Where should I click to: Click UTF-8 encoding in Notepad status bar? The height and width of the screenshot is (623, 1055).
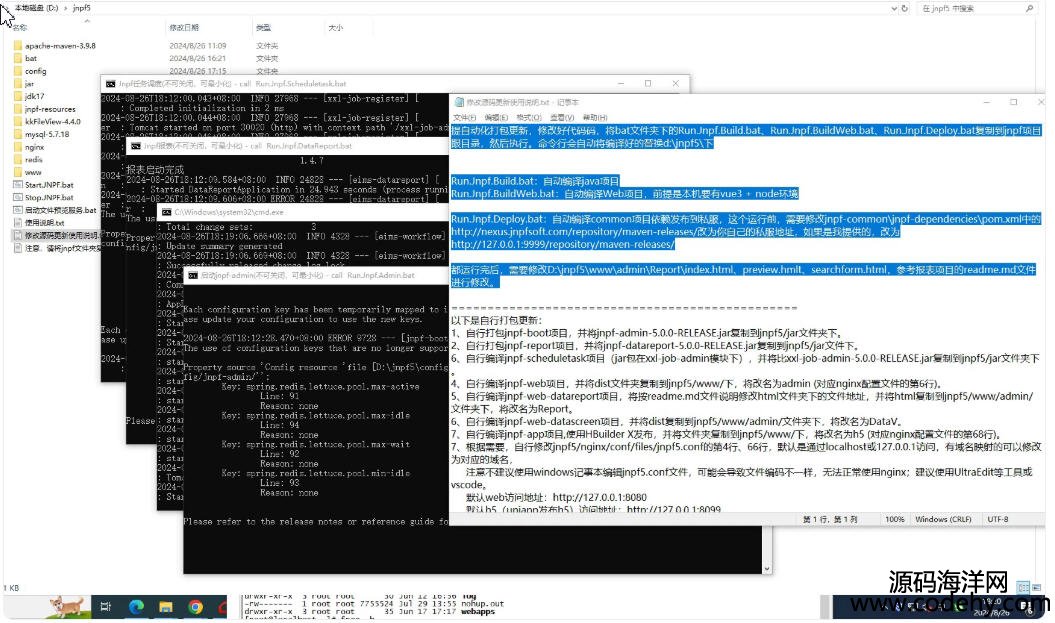[998, 519]
